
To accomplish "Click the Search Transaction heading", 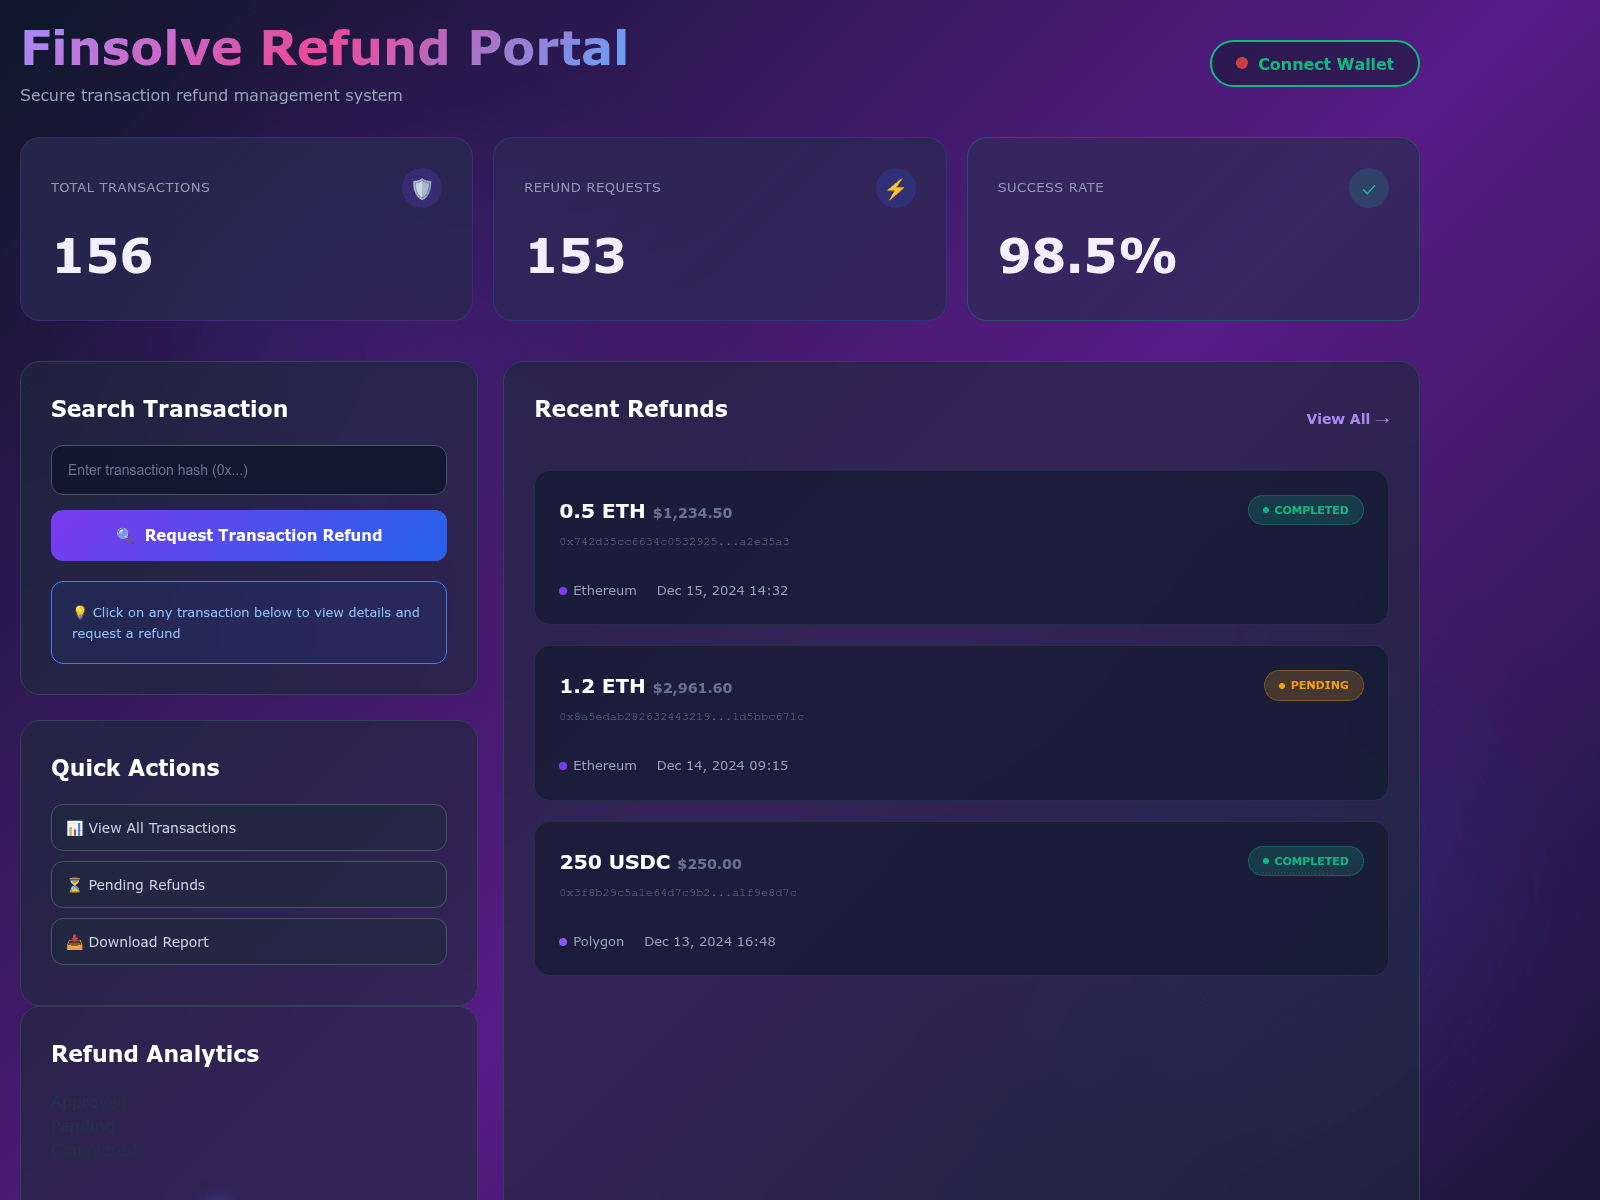I will 169,409.
